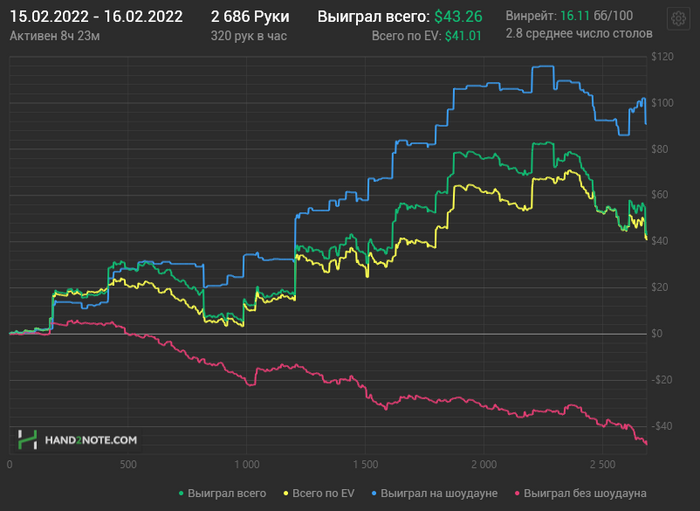Click the 'Активен 8ч 23м' text
The width and height of the screenshot is (700, 511).
(x=54, y=36)
